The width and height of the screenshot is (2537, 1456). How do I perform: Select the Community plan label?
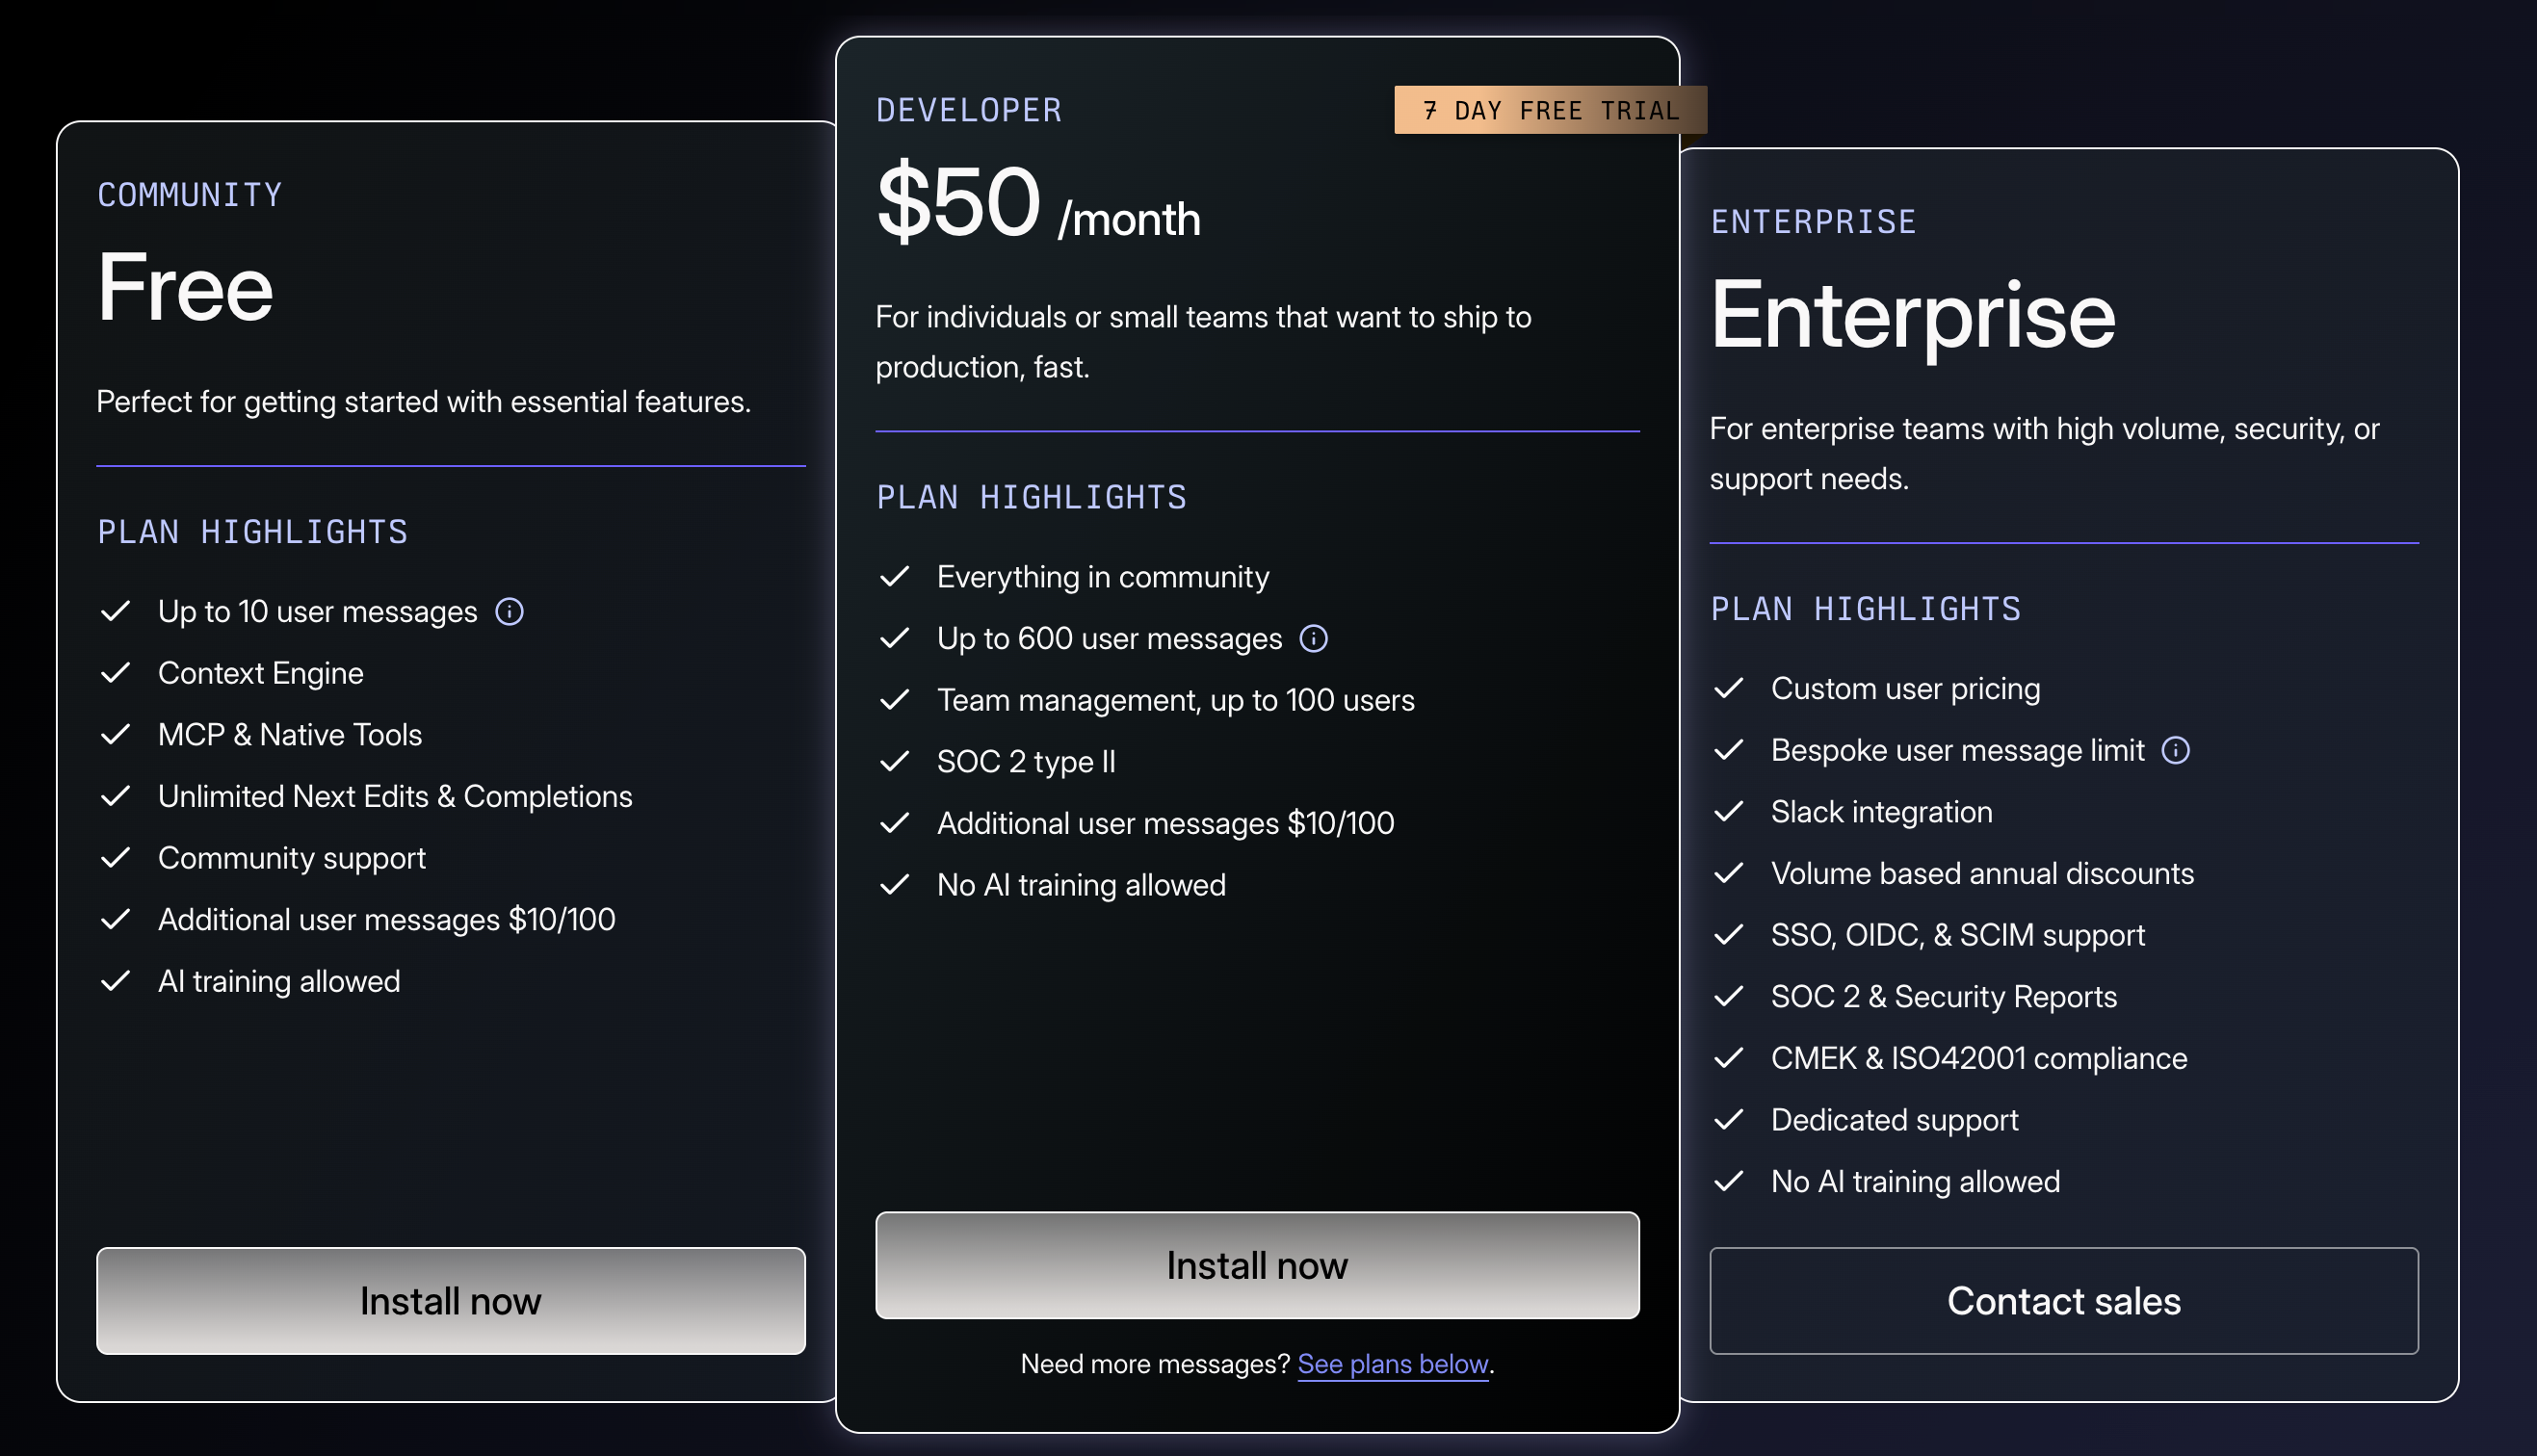(190, 195)
